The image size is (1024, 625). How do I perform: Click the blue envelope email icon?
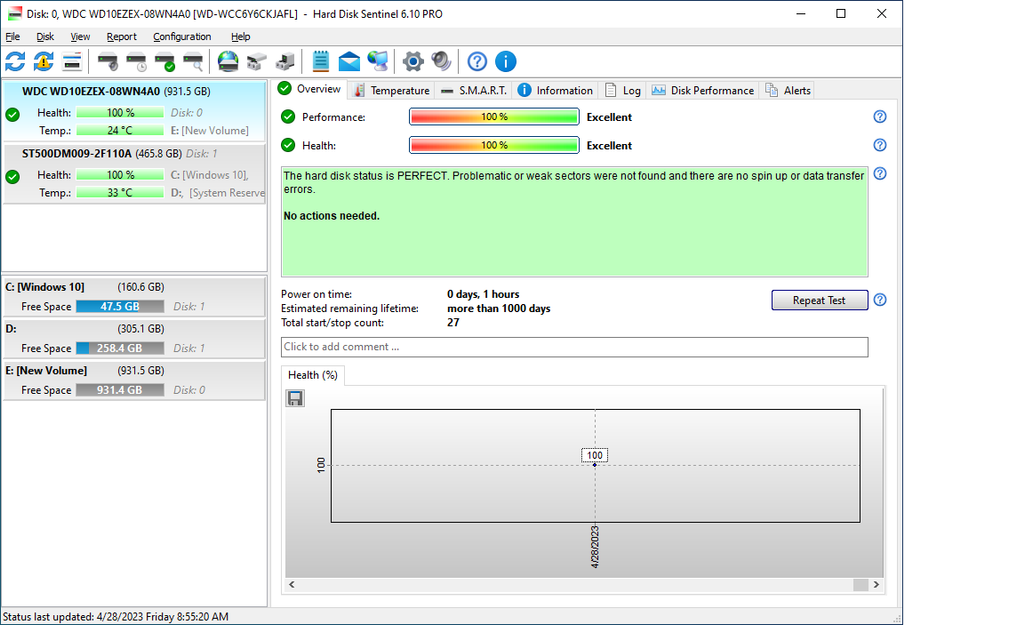click(349, 61)
